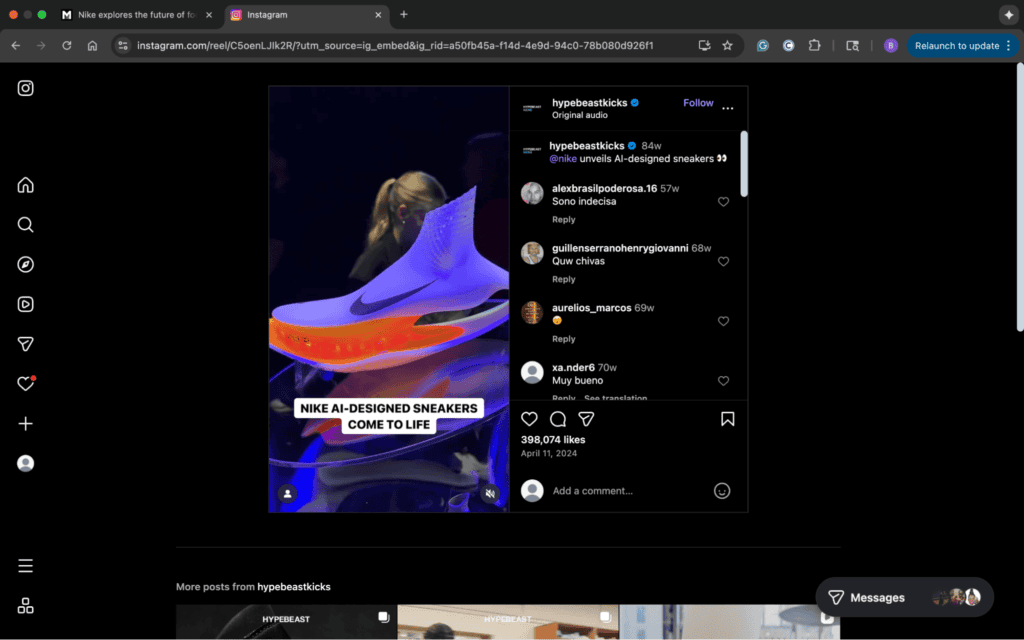Open Notifications heart icon in sidebar
The height and width of the screenshot is (640, 1024).
click(x=25, y=383)
